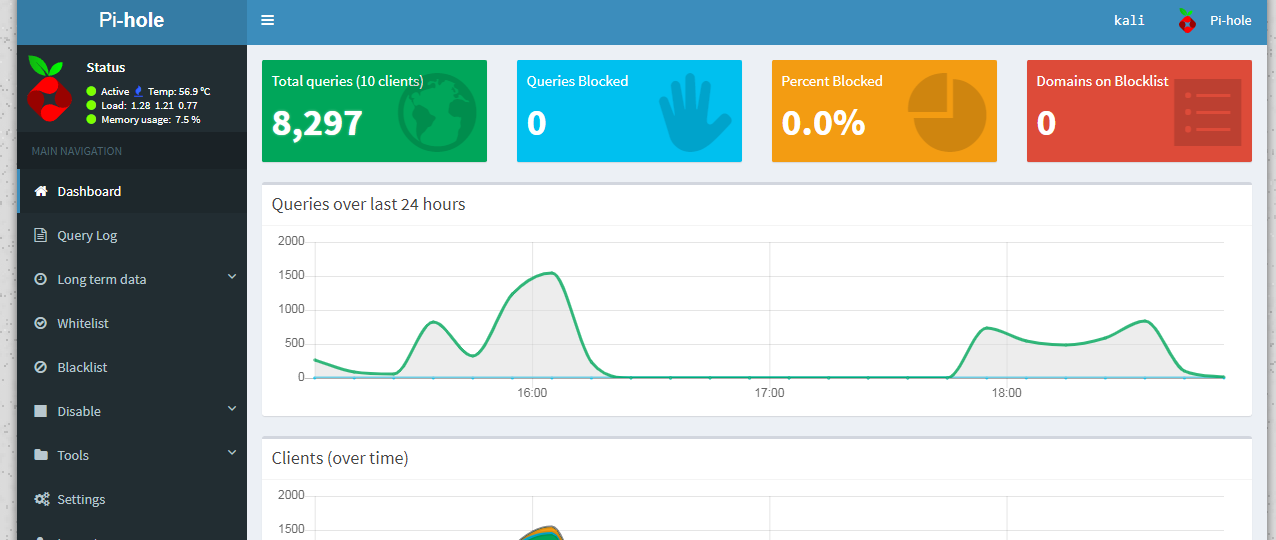Click the Tools folder icon
The height and width of the screenshot is (540, 1276).
tap(41, 455)
